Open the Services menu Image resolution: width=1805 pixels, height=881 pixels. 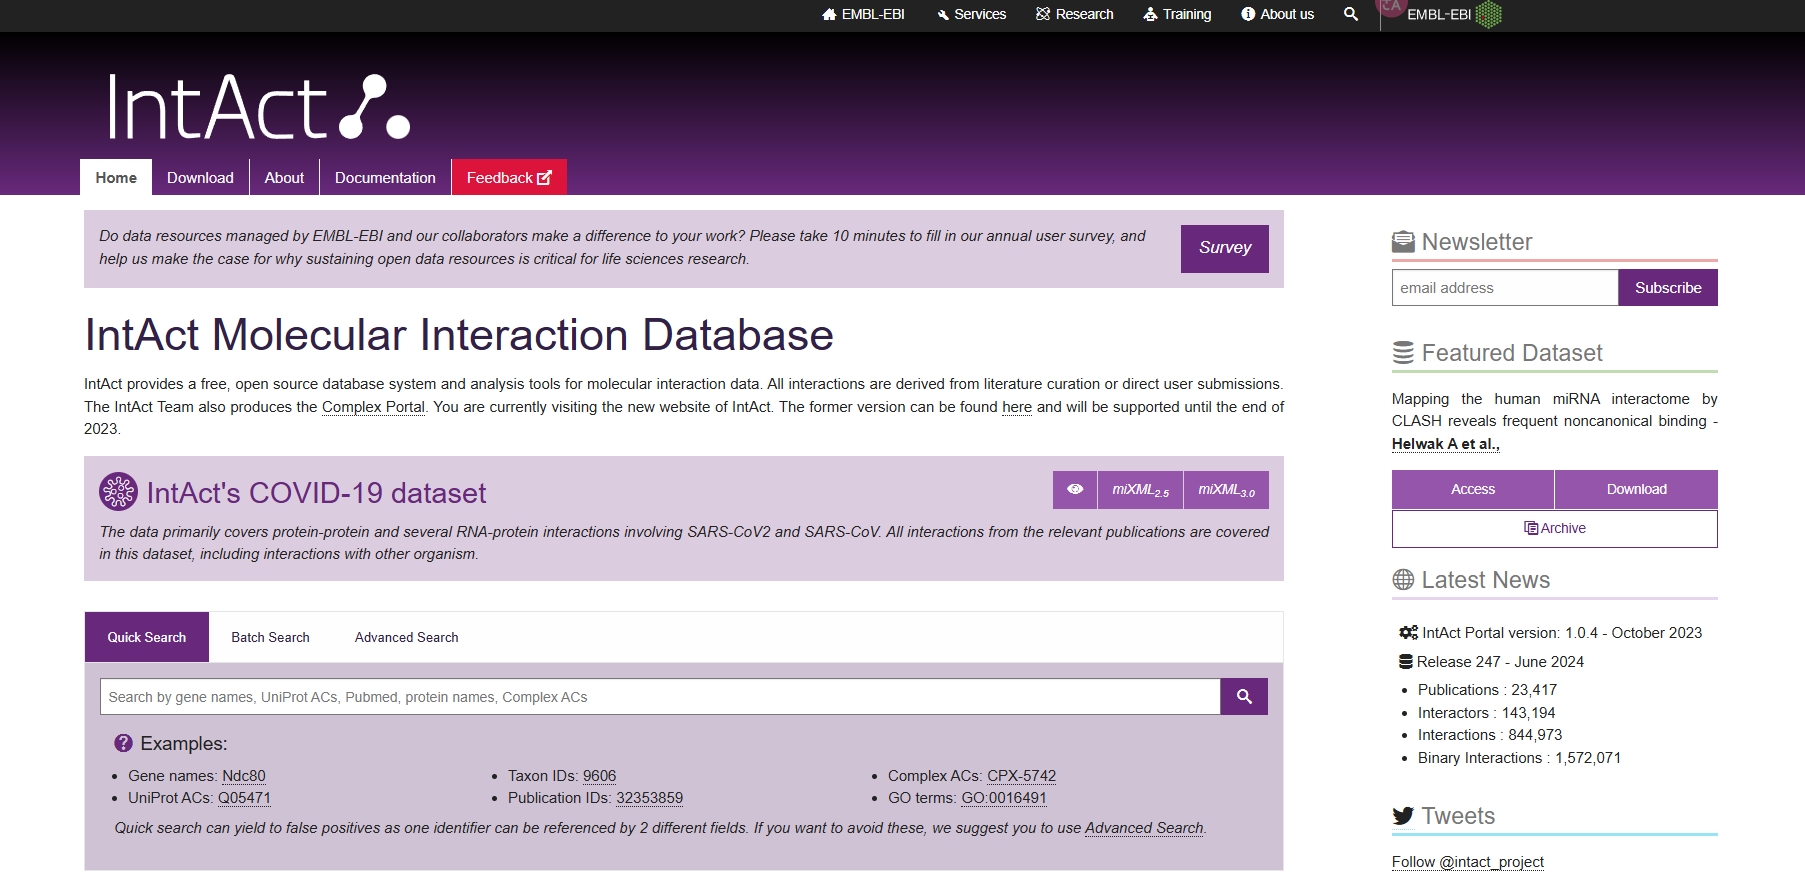(972, 14)
